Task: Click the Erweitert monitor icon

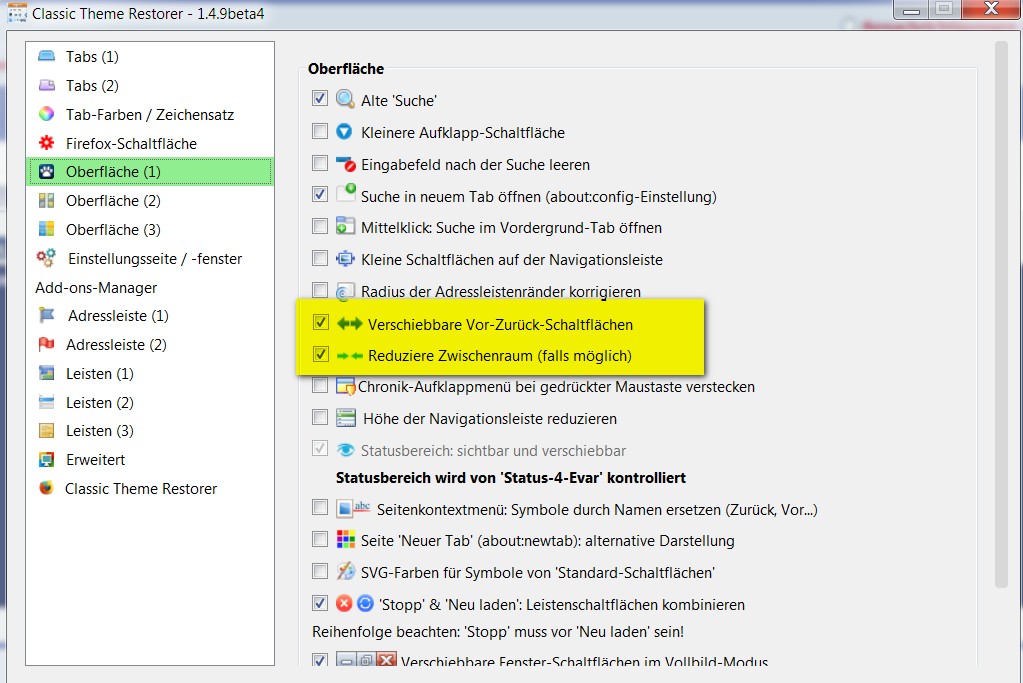Action: tap(46, 459)
